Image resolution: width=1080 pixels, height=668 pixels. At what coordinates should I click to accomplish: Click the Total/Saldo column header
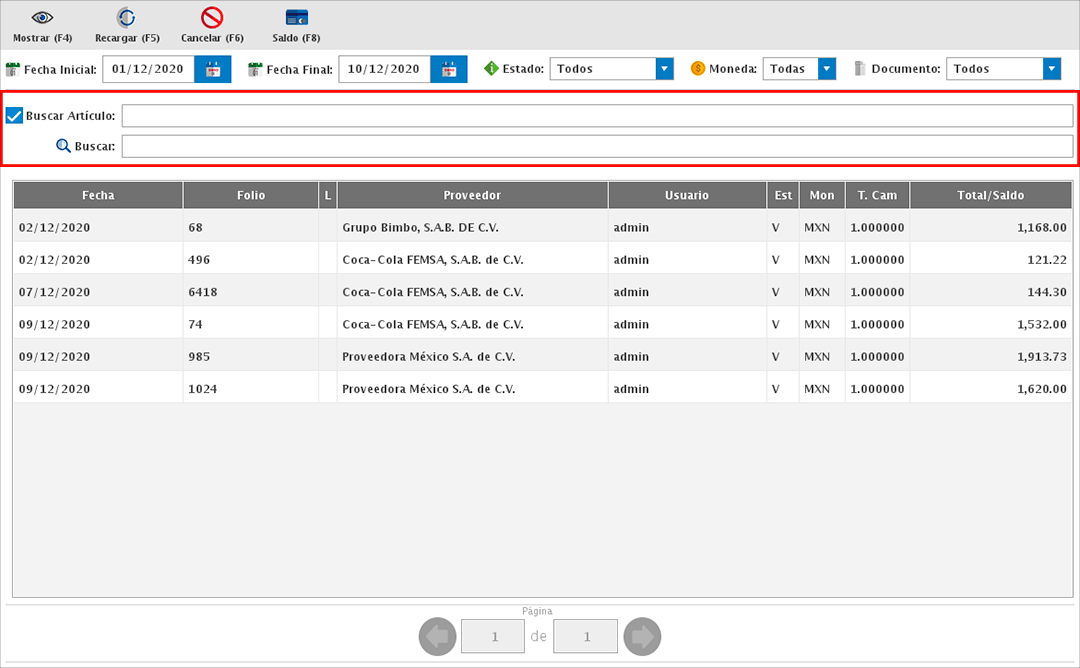990,195
